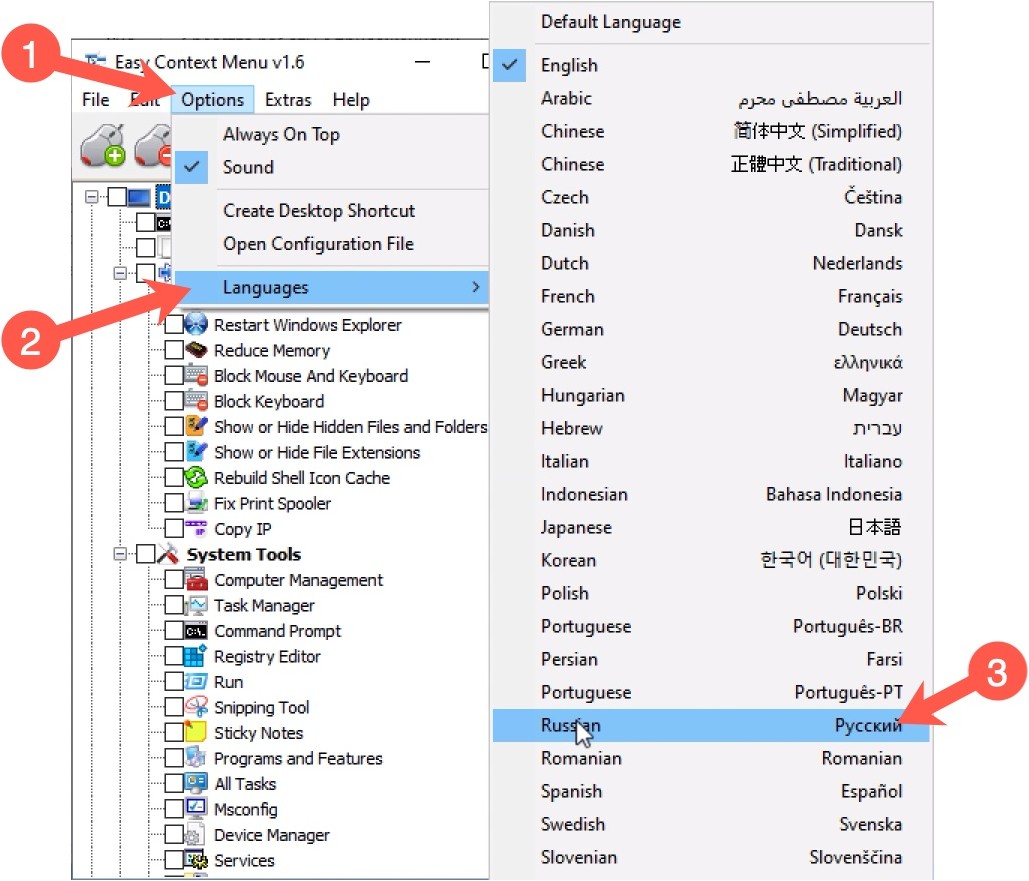Click the Services gears icon
This screenshot has height=881, width=1029.
click(196, 859)
